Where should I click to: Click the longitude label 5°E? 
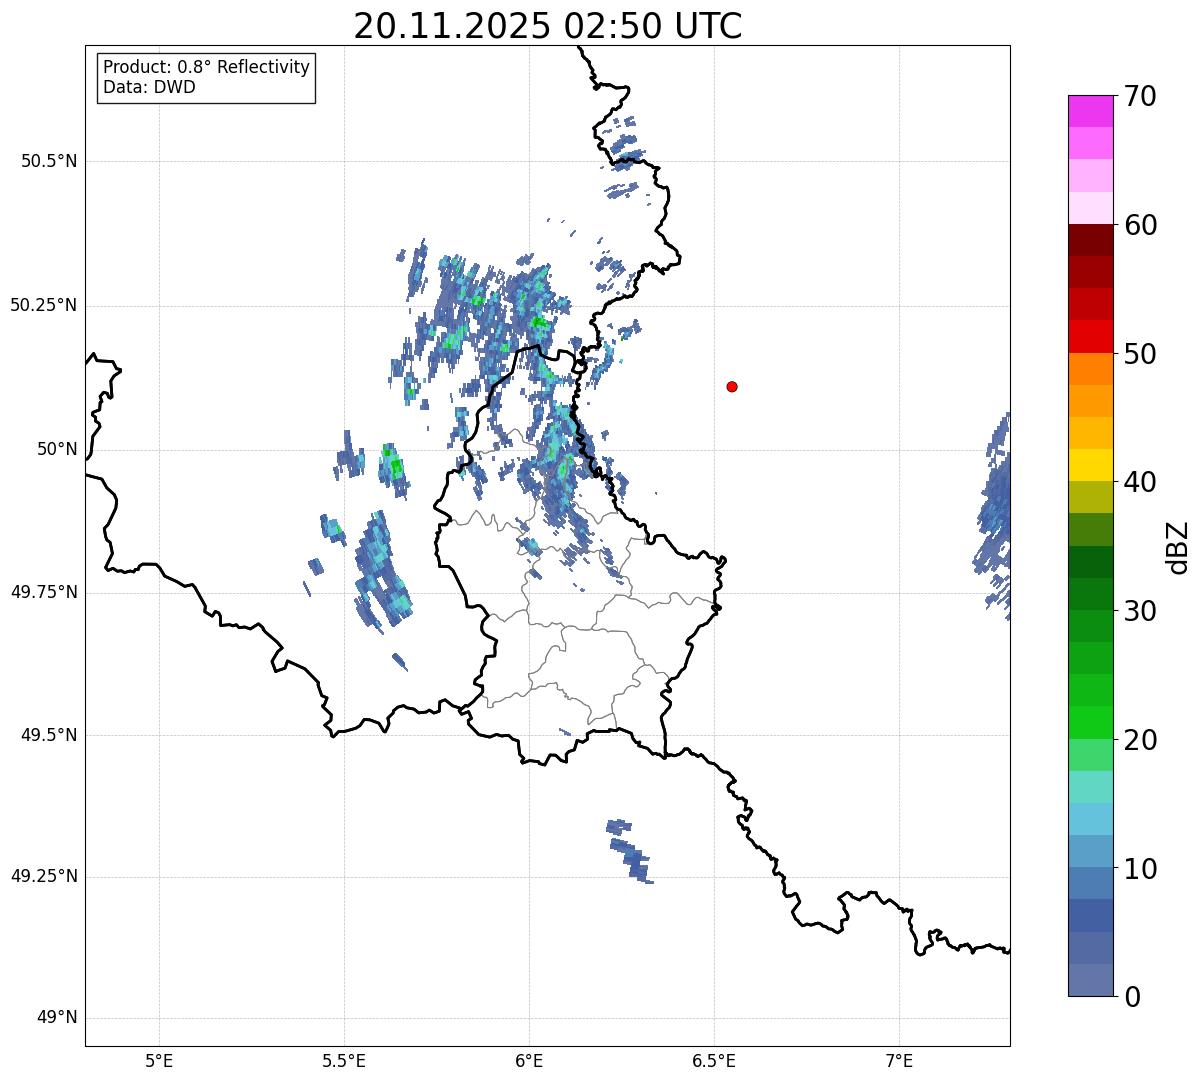click(x=159, y=1061)
